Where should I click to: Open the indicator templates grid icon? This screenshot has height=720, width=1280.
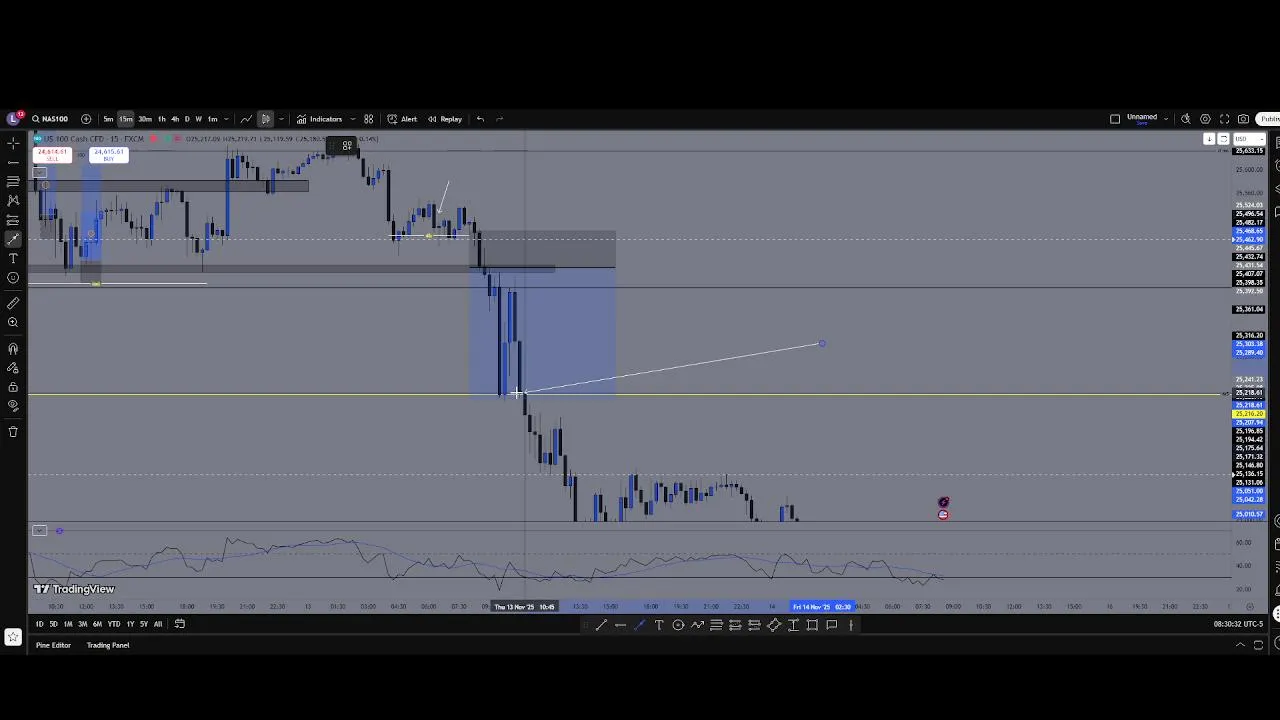pos(369,119)
